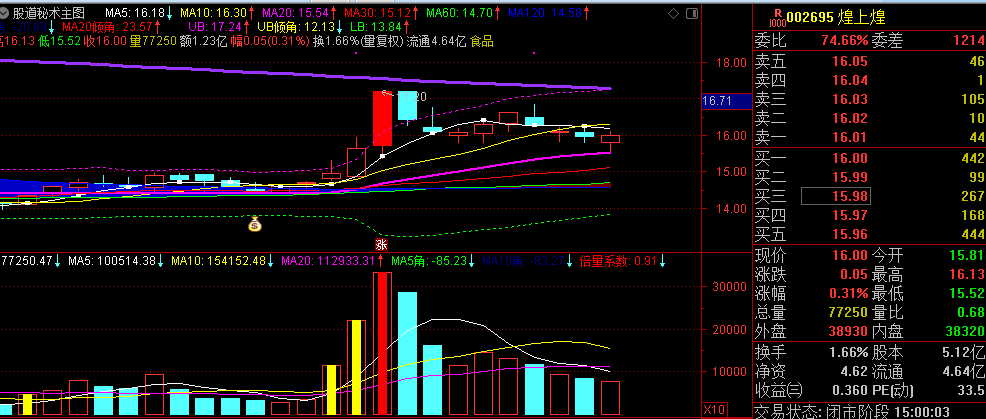Click the 总量 77250 value
The image size is (986, 419).
click(849, 312)
